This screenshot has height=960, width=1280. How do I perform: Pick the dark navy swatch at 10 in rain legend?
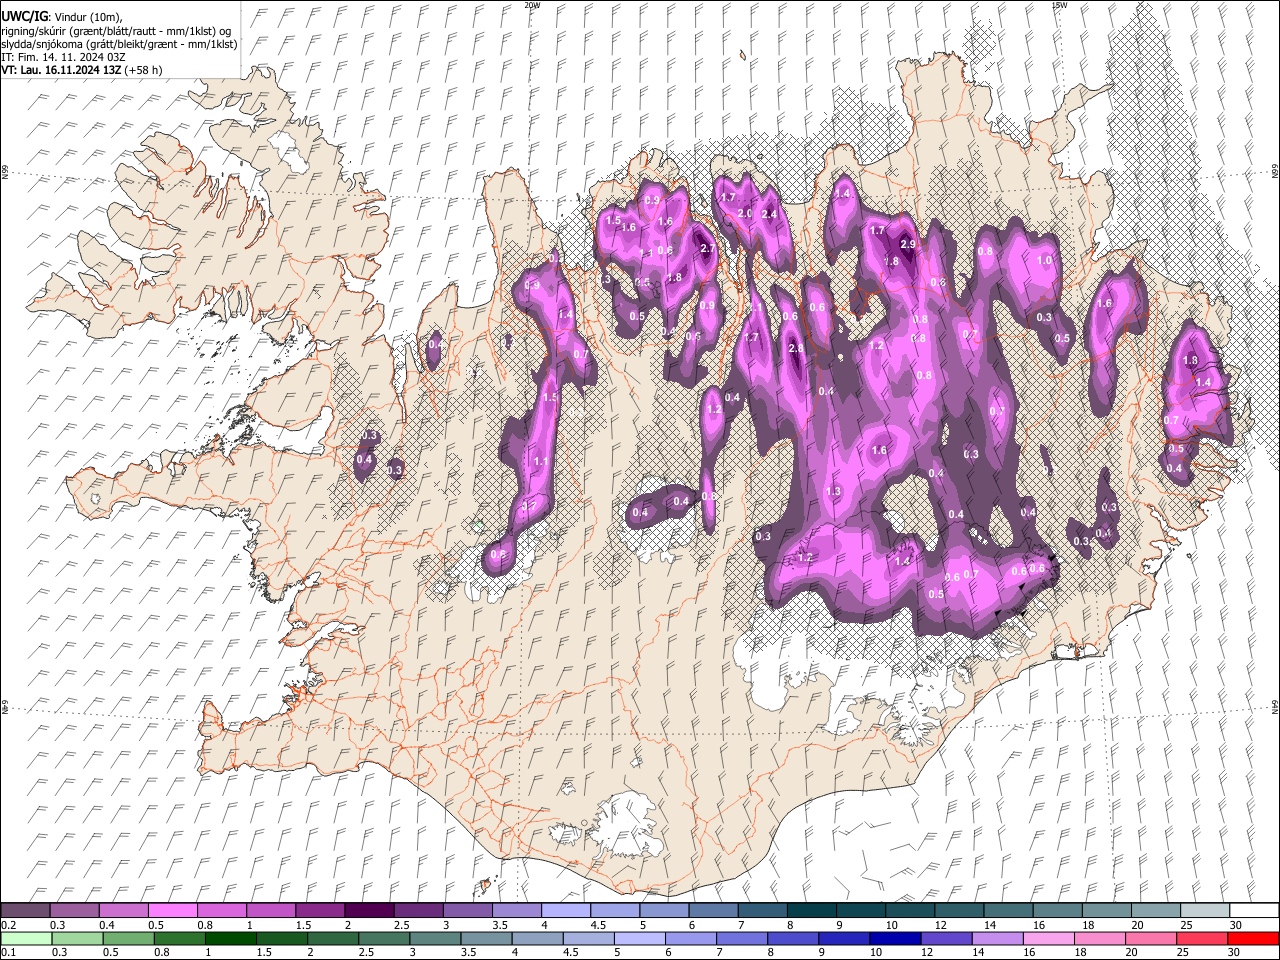894,938
